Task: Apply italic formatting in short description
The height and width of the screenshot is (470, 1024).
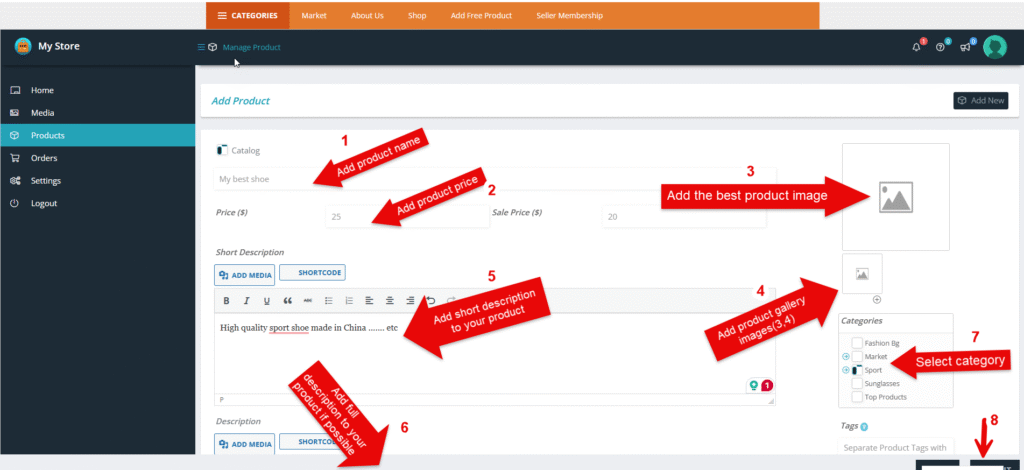Action: pos(246,300)
